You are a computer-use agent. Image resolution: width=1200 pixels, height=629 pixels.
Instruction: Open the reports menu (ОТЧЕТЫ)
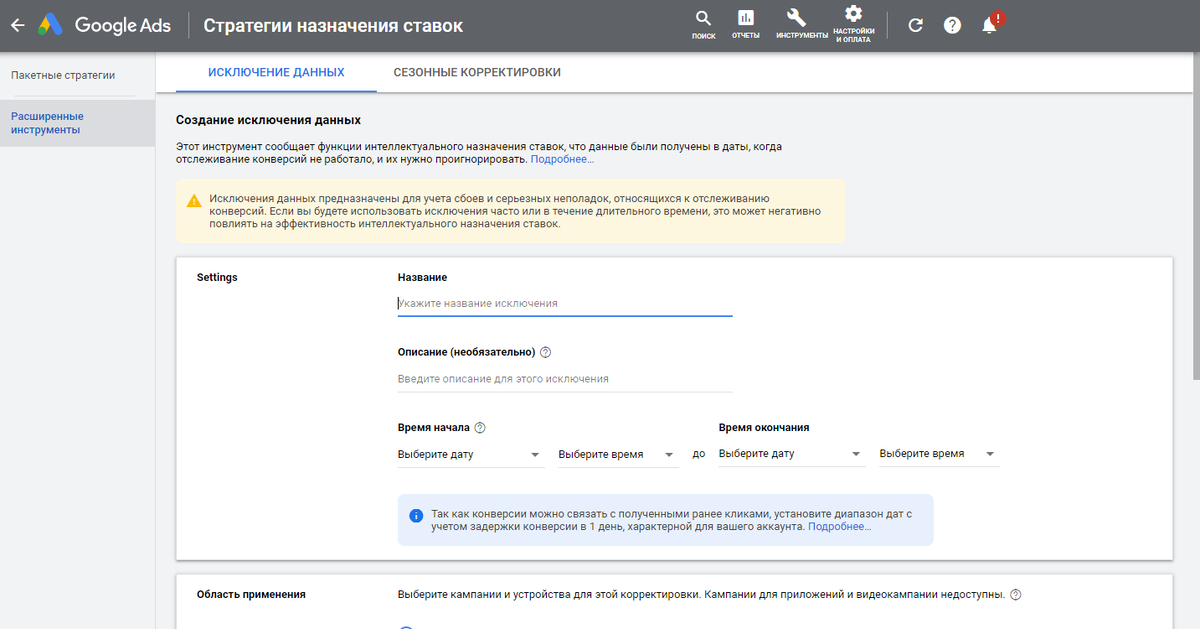point(745,24)
